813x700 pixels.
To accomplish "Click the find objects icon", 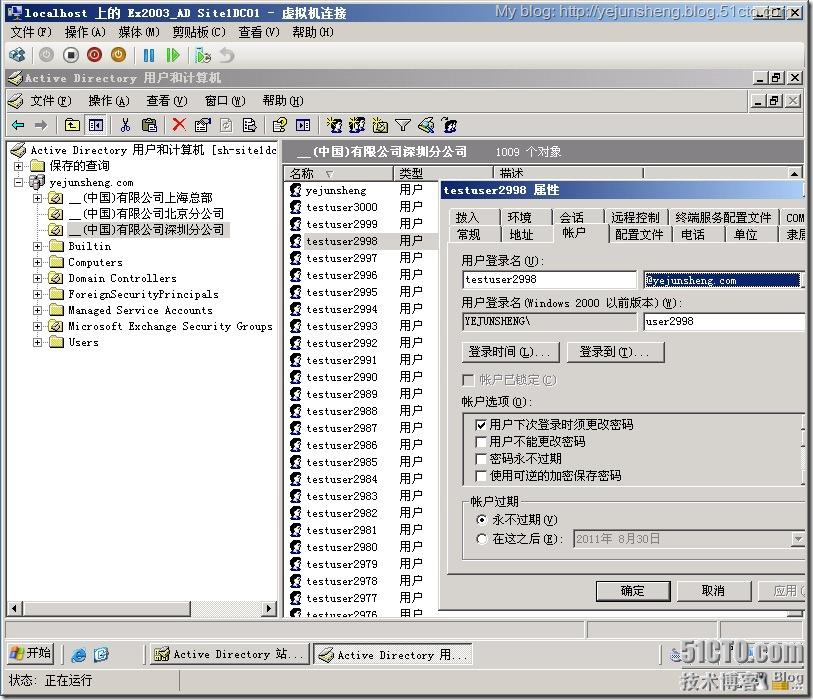I will click(426, 125).
